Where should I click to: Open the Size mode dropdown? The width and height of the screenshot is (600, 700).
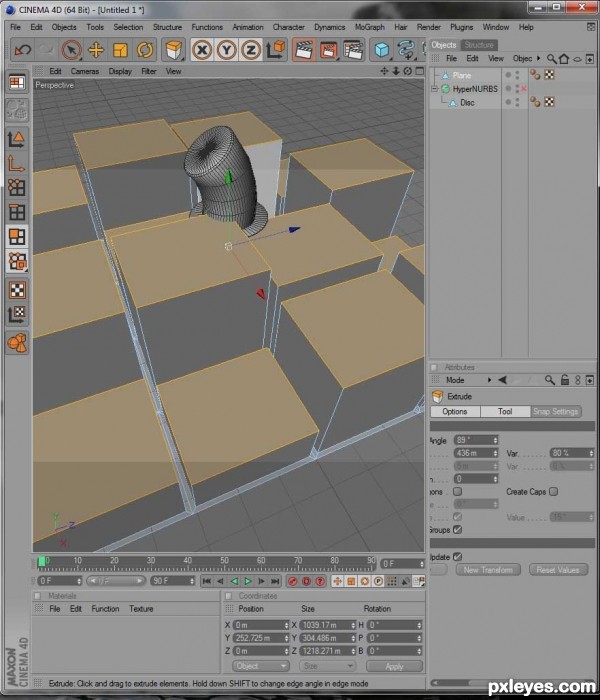(x=328, y=666)
